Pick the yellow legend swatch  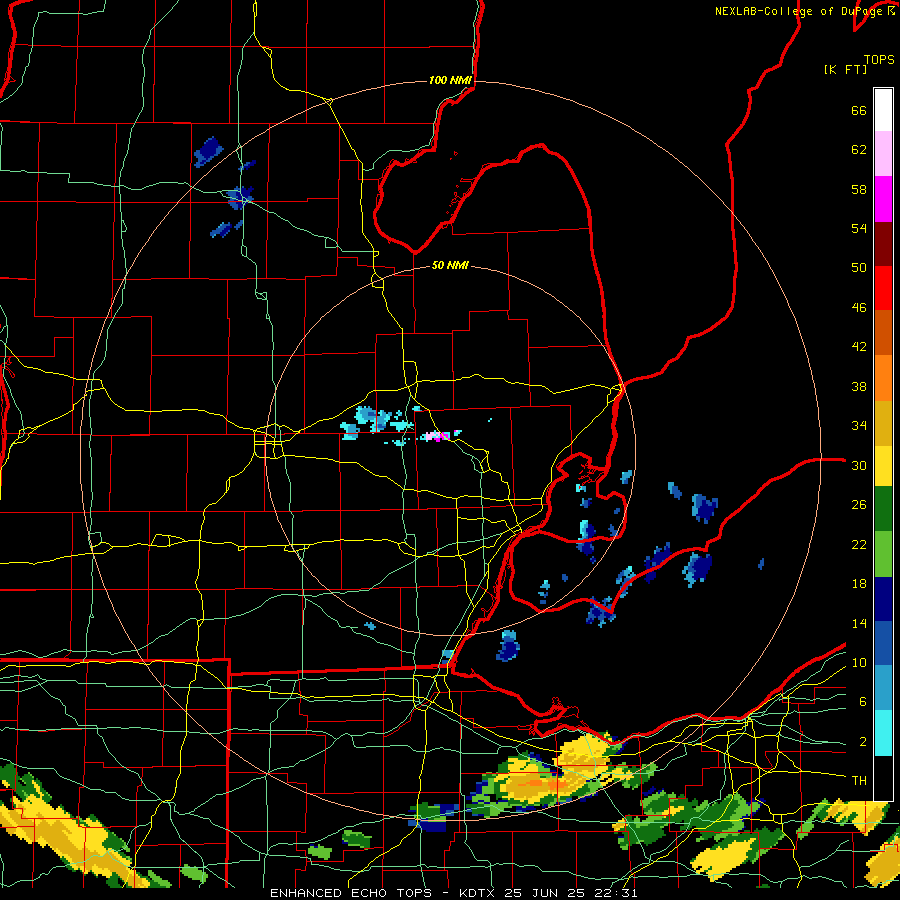883,465
